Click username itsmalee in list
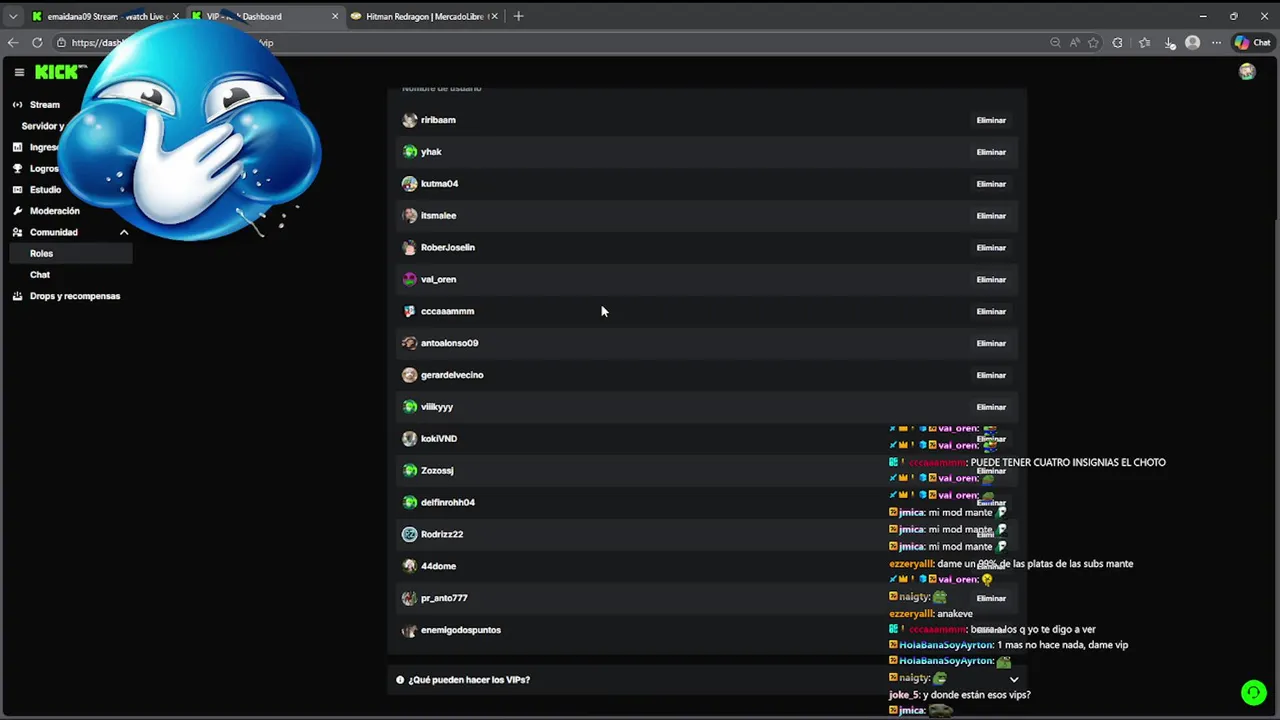1280x720 pixels. (x=438, y=216)
